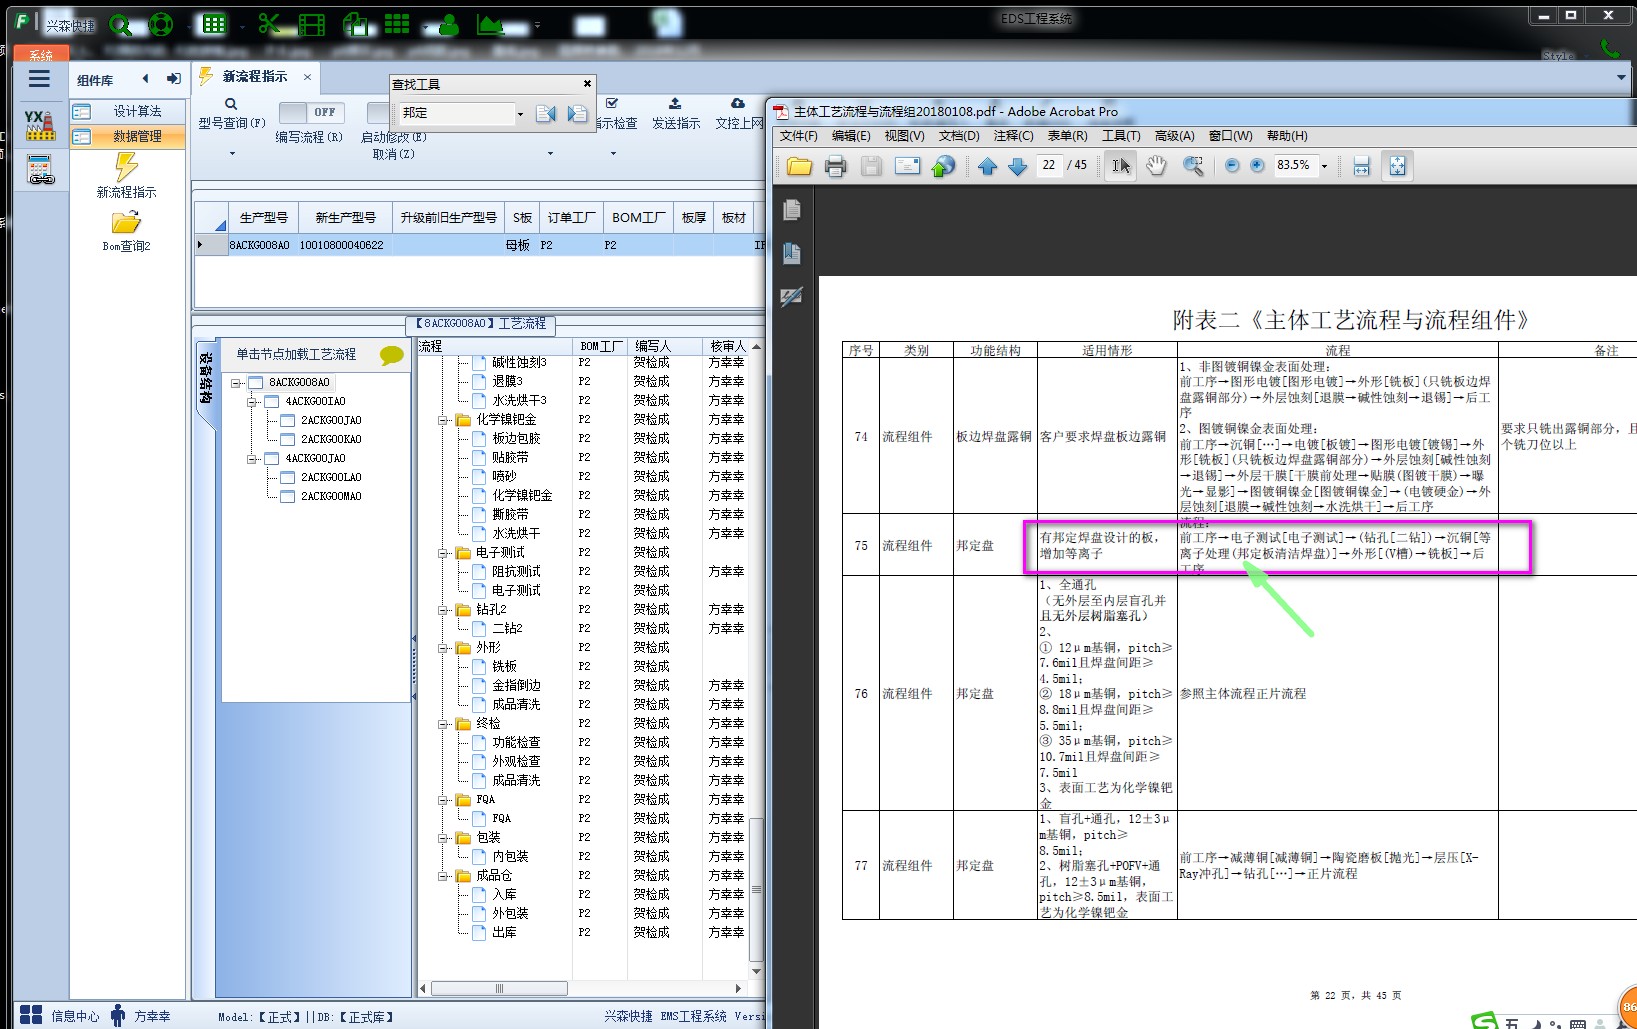Viewport: 1637px width, 1029px height.
Task: Collapse the 4ACKG00JA0 tree node
Action: click(x=252, y=459)
